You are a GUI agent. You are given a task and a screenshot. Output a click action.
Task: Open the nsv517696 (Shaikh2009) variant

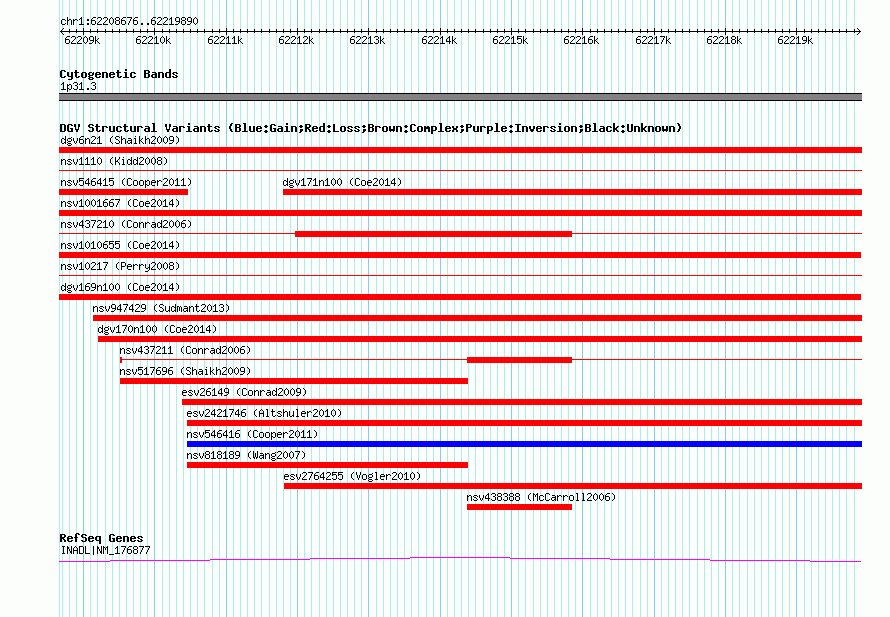coord(185,371)
